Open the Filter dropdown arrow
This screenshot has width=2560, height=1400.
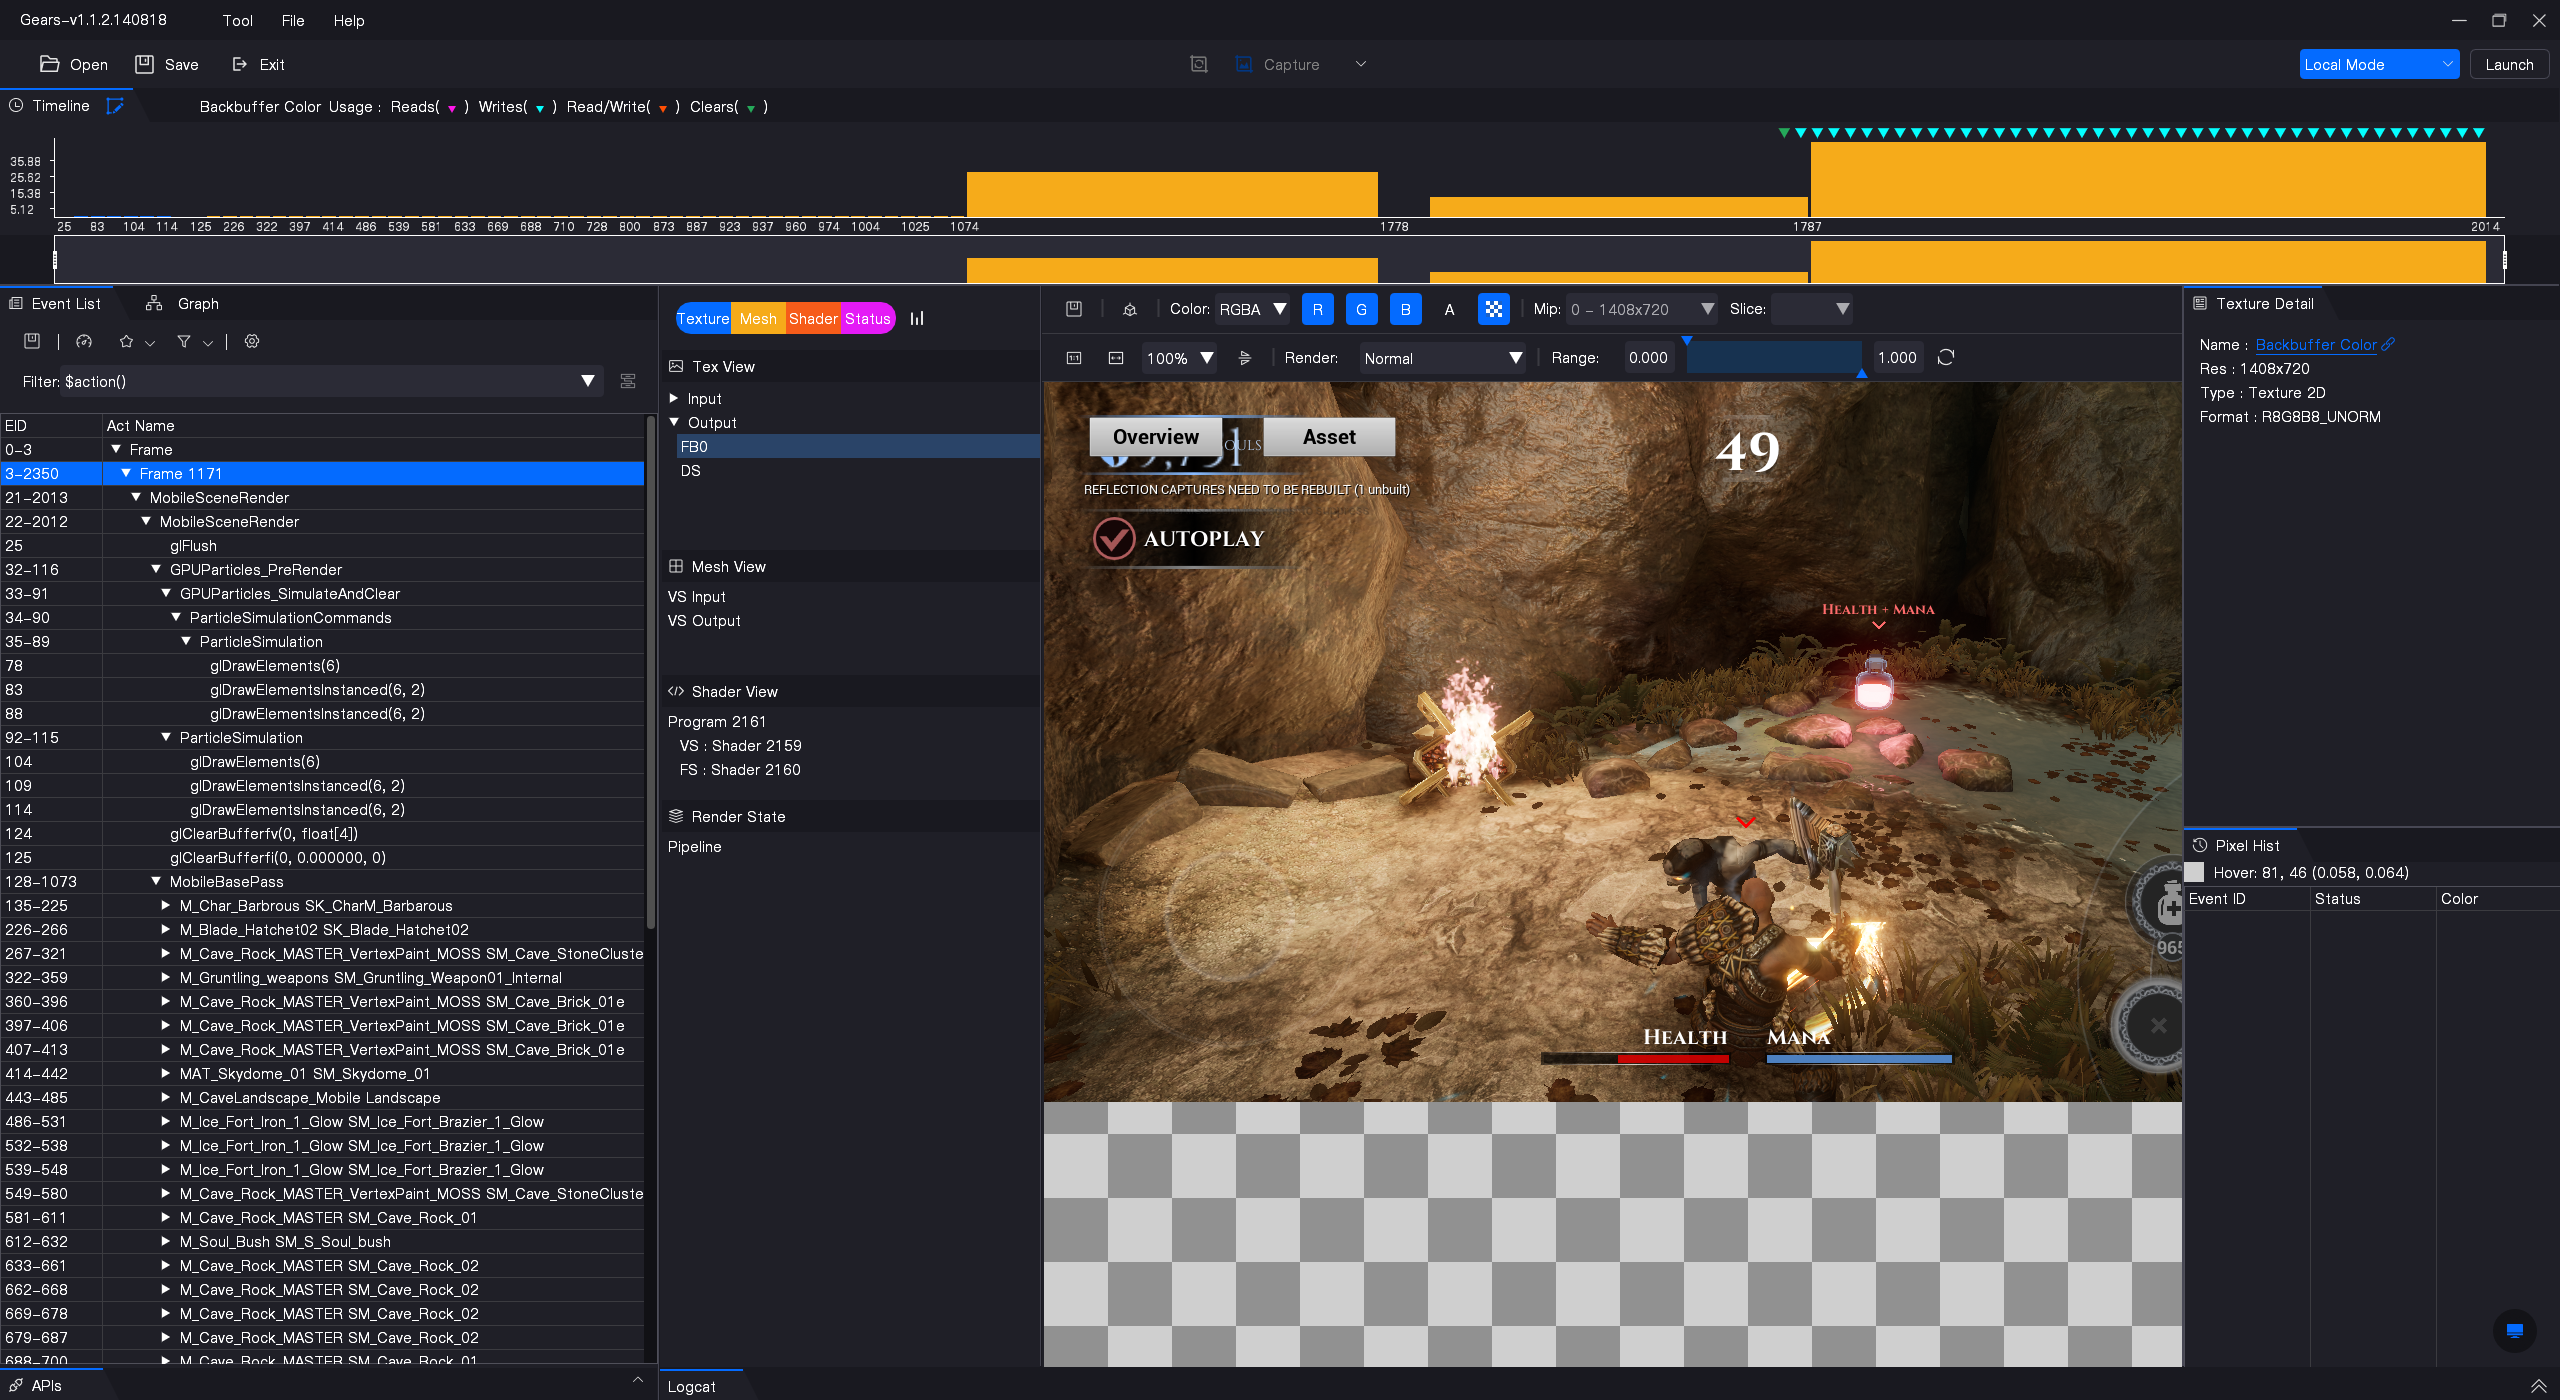click(588, 381)
